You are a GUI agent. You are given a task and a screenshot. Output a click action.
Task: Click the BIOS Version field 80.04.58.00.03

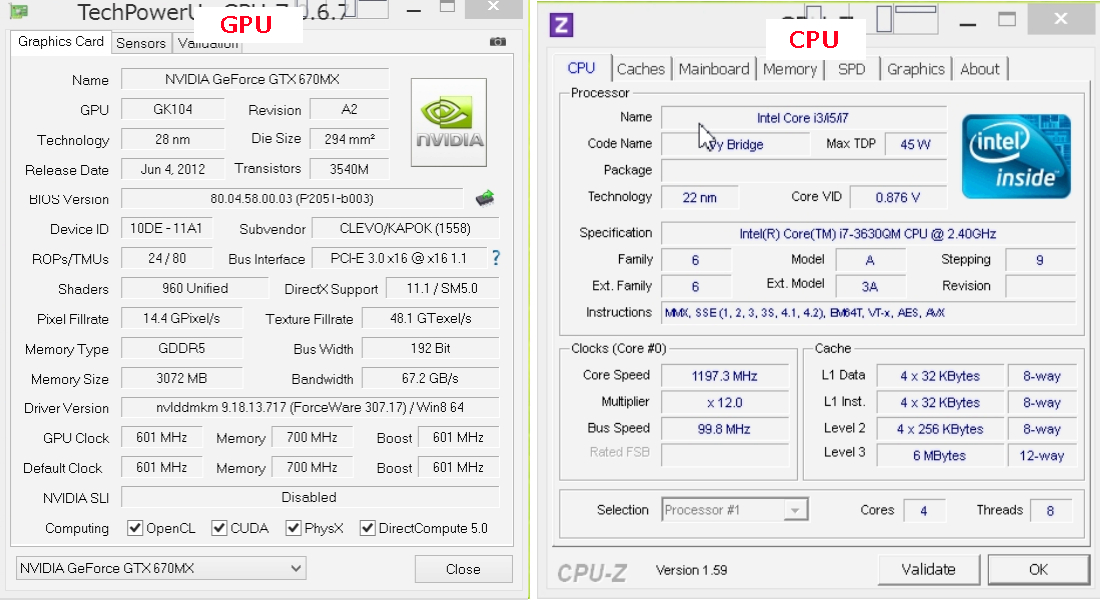292,199
